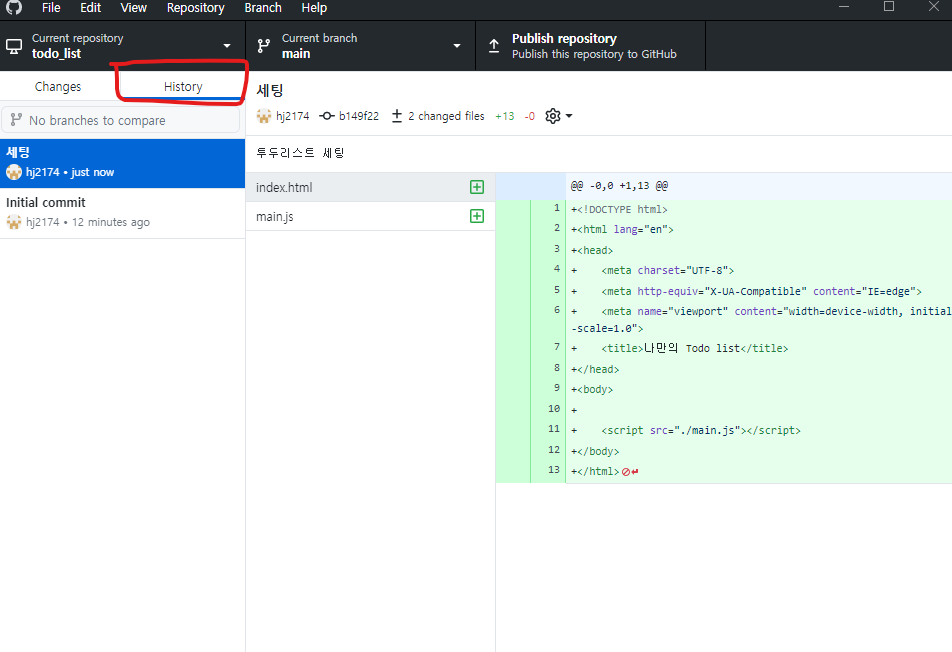Select main.js in changed files
952x652 pixels.
[x=370, y=216]
